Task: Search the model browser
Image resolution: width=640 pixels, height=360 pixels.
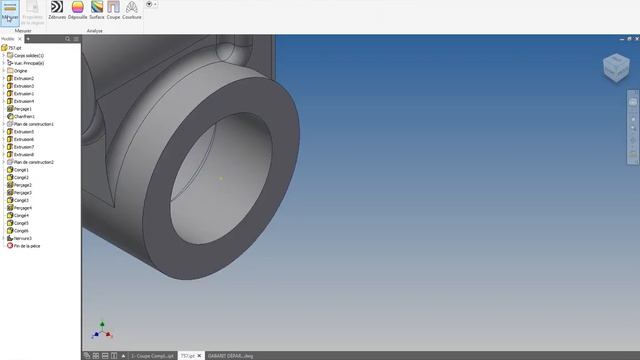Action: (x=68, y=39)
